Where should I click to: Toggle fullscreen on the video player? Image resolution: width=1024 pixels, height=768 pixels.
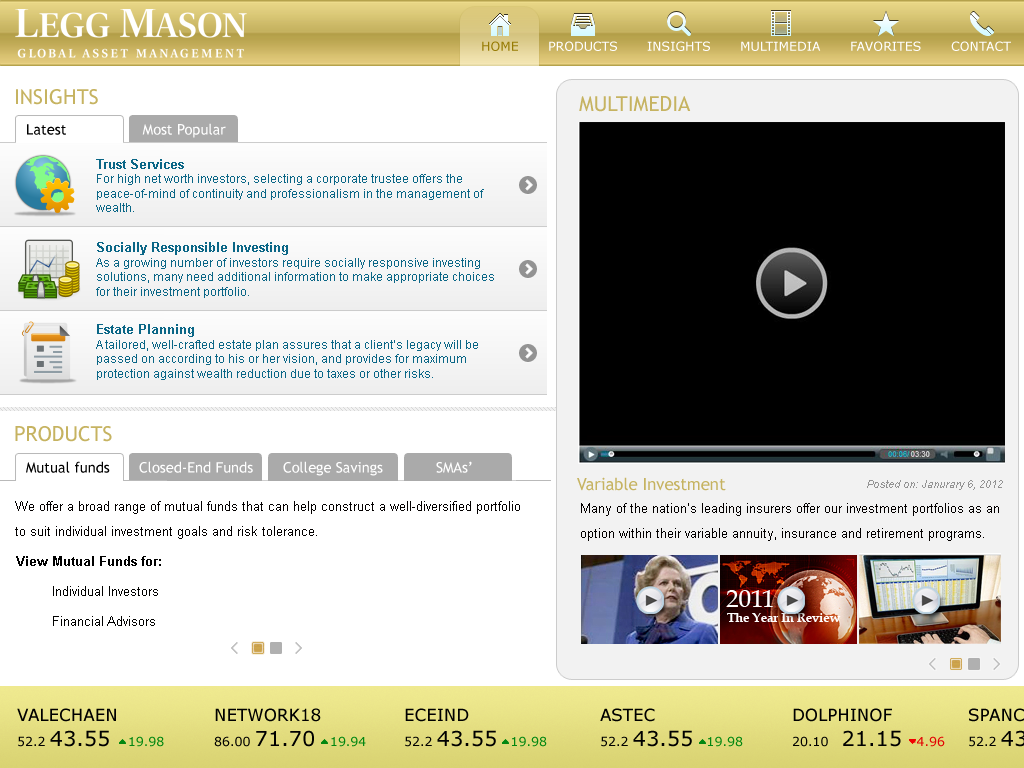pyautogui.click(x=991, y=454)
